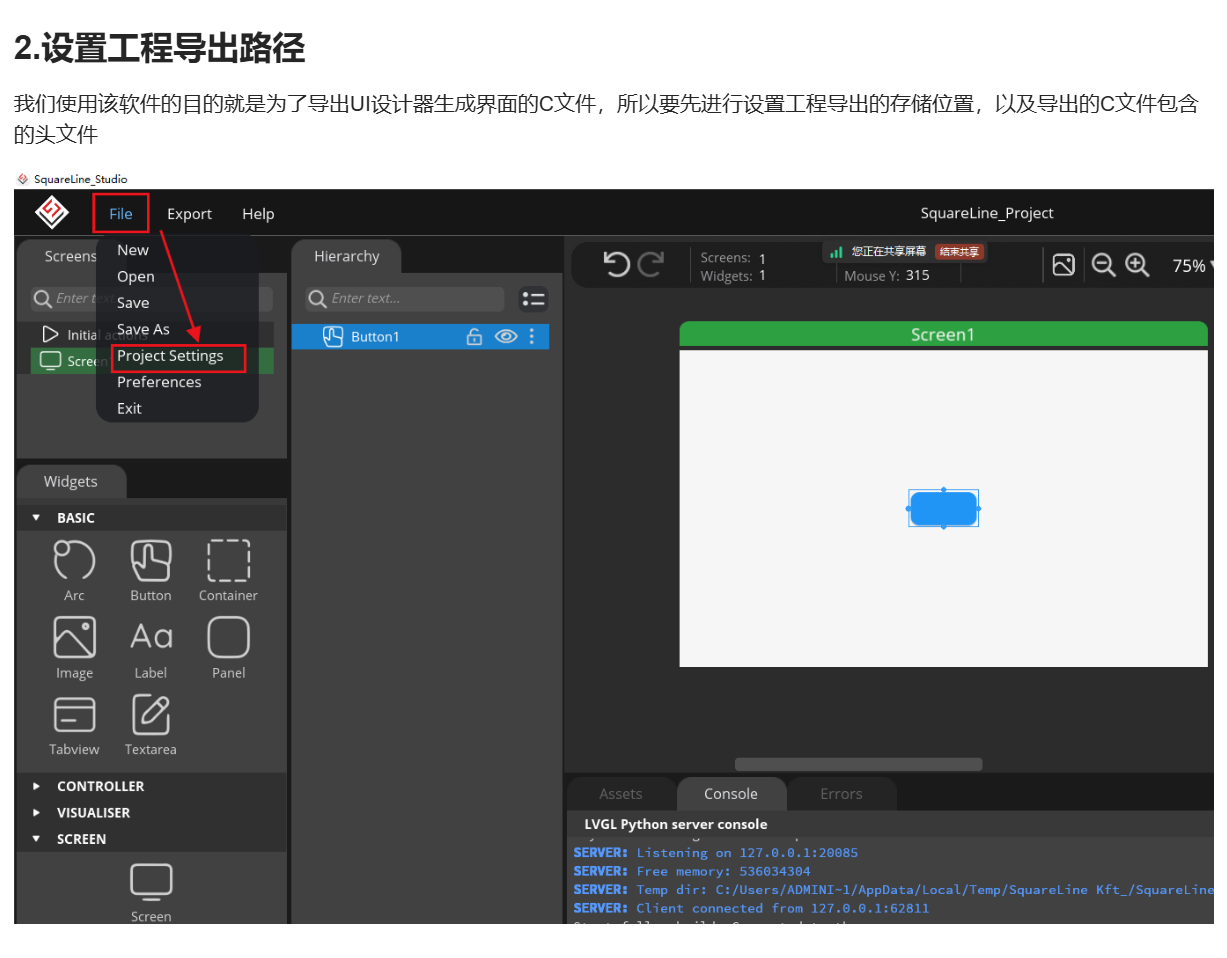Click the Hierarchy search field

pyautogui.click(x=405, y=298)
